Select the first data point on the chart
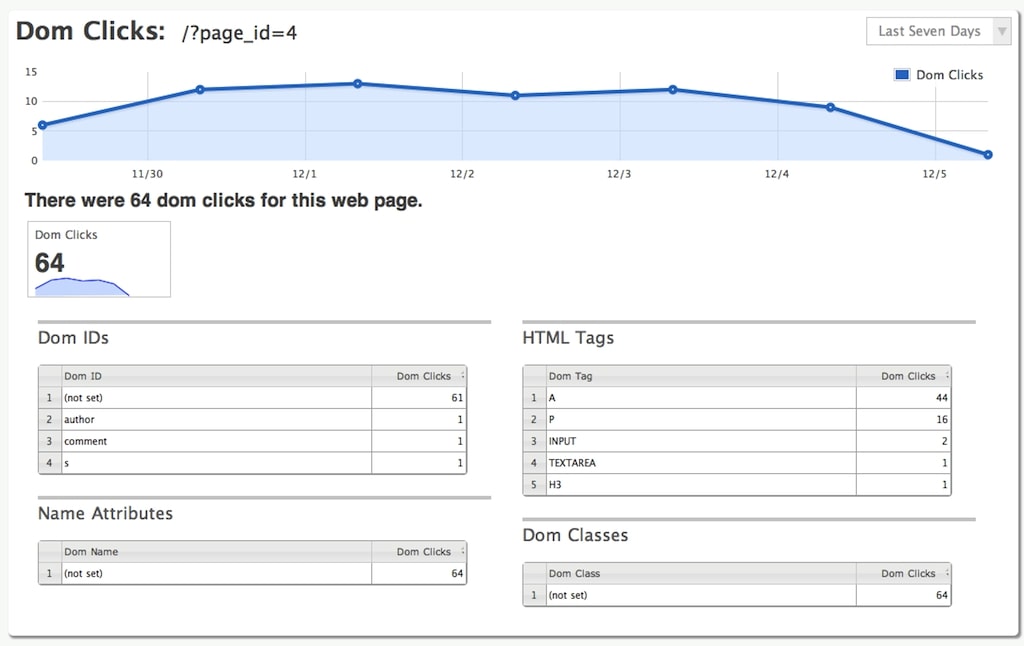This screenshot has width=1024, height=646. [x=42, y=125]
